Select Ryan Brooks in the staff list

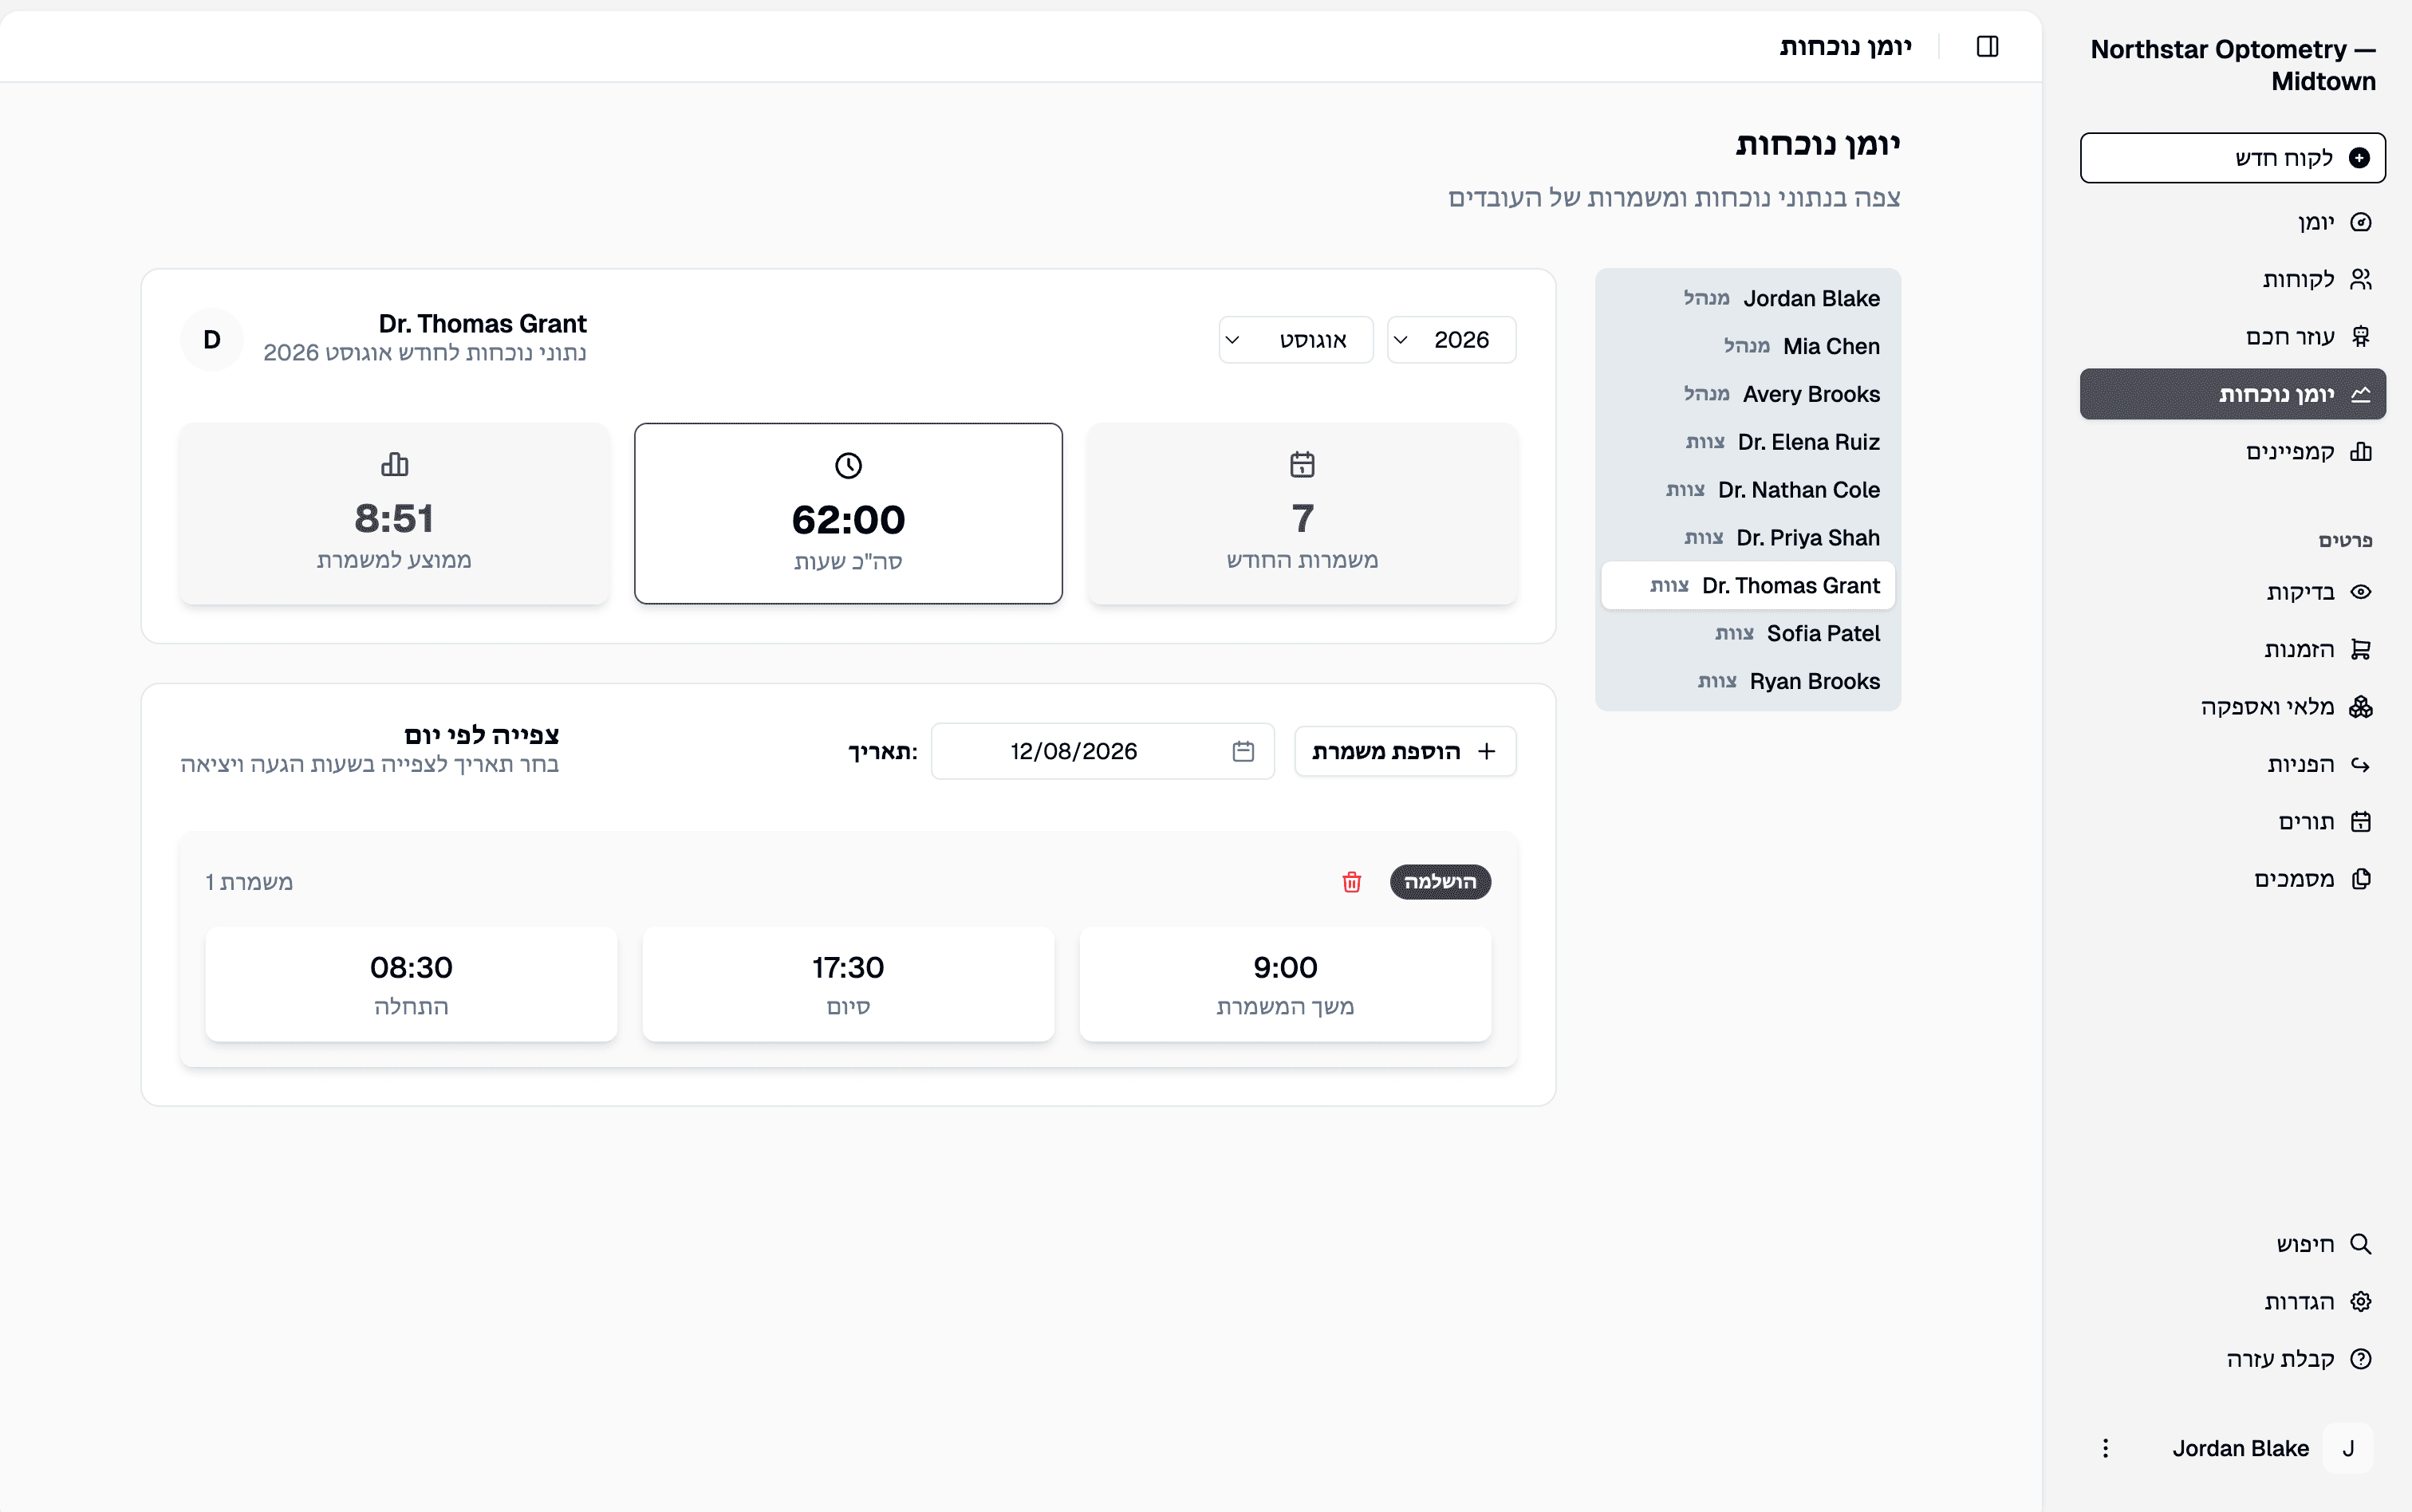coord(1748,681)
